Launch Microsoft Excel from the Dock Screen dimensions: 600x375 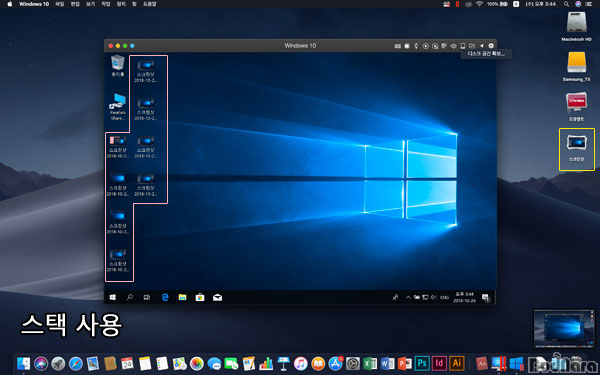pos(370,363)
